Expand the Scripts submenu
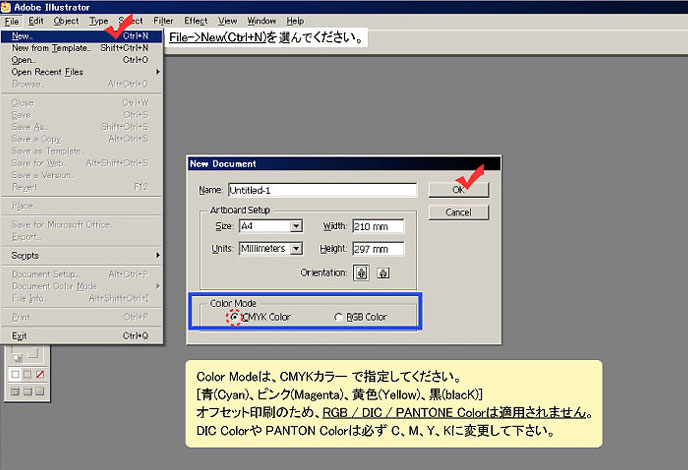 click(82, 255)
